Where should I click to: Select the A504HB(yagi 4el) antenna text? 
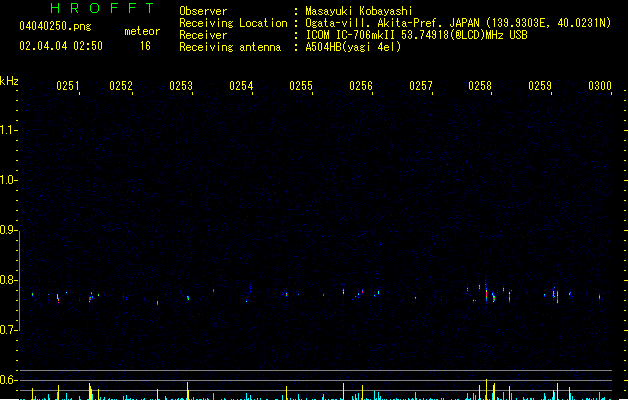click(353, 47)
